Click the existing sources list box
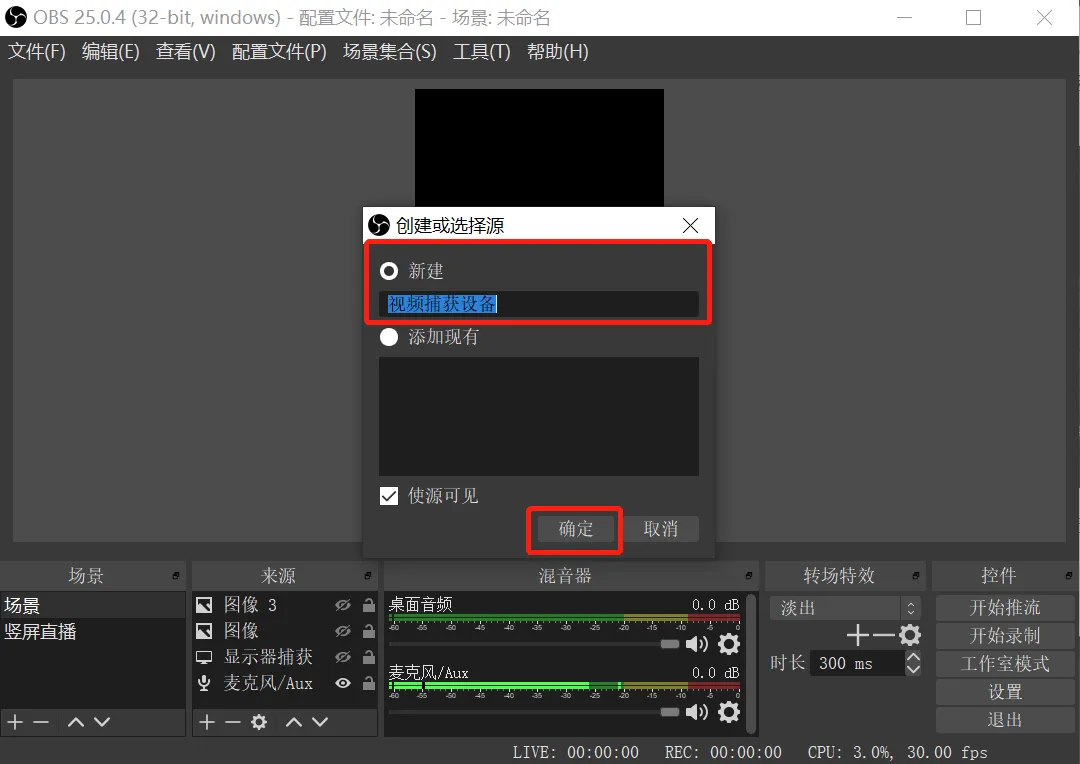 [x=539, y=416]
